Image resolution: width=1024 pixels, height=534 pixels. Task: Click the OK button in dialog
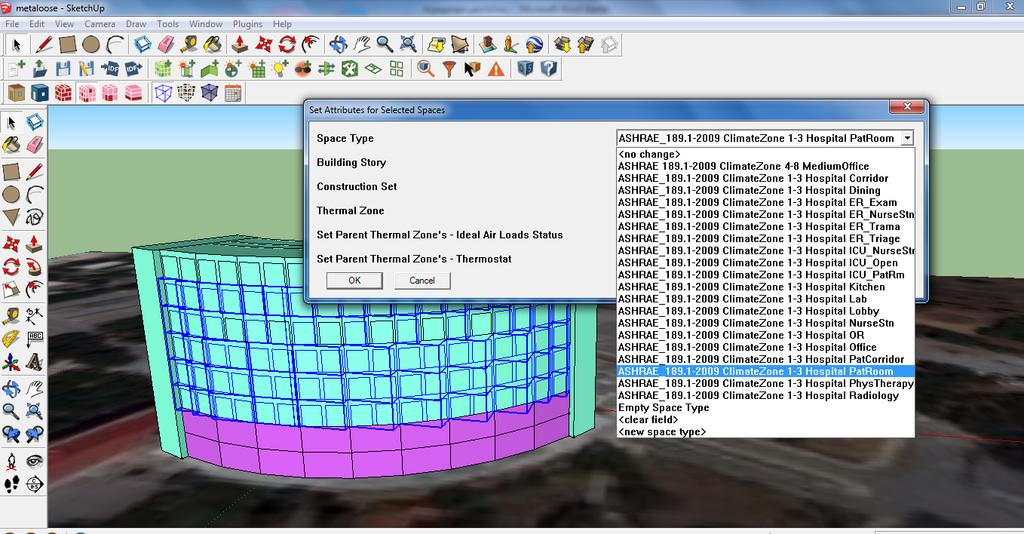click(354, 280)
